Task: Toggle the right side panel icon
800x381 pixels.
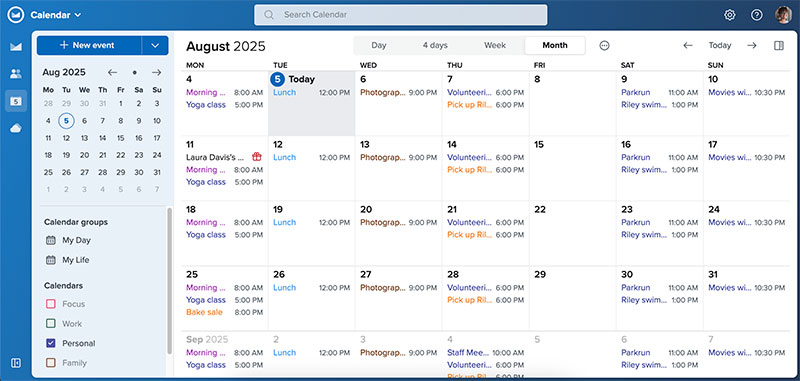Action: (x=779, y=45)
